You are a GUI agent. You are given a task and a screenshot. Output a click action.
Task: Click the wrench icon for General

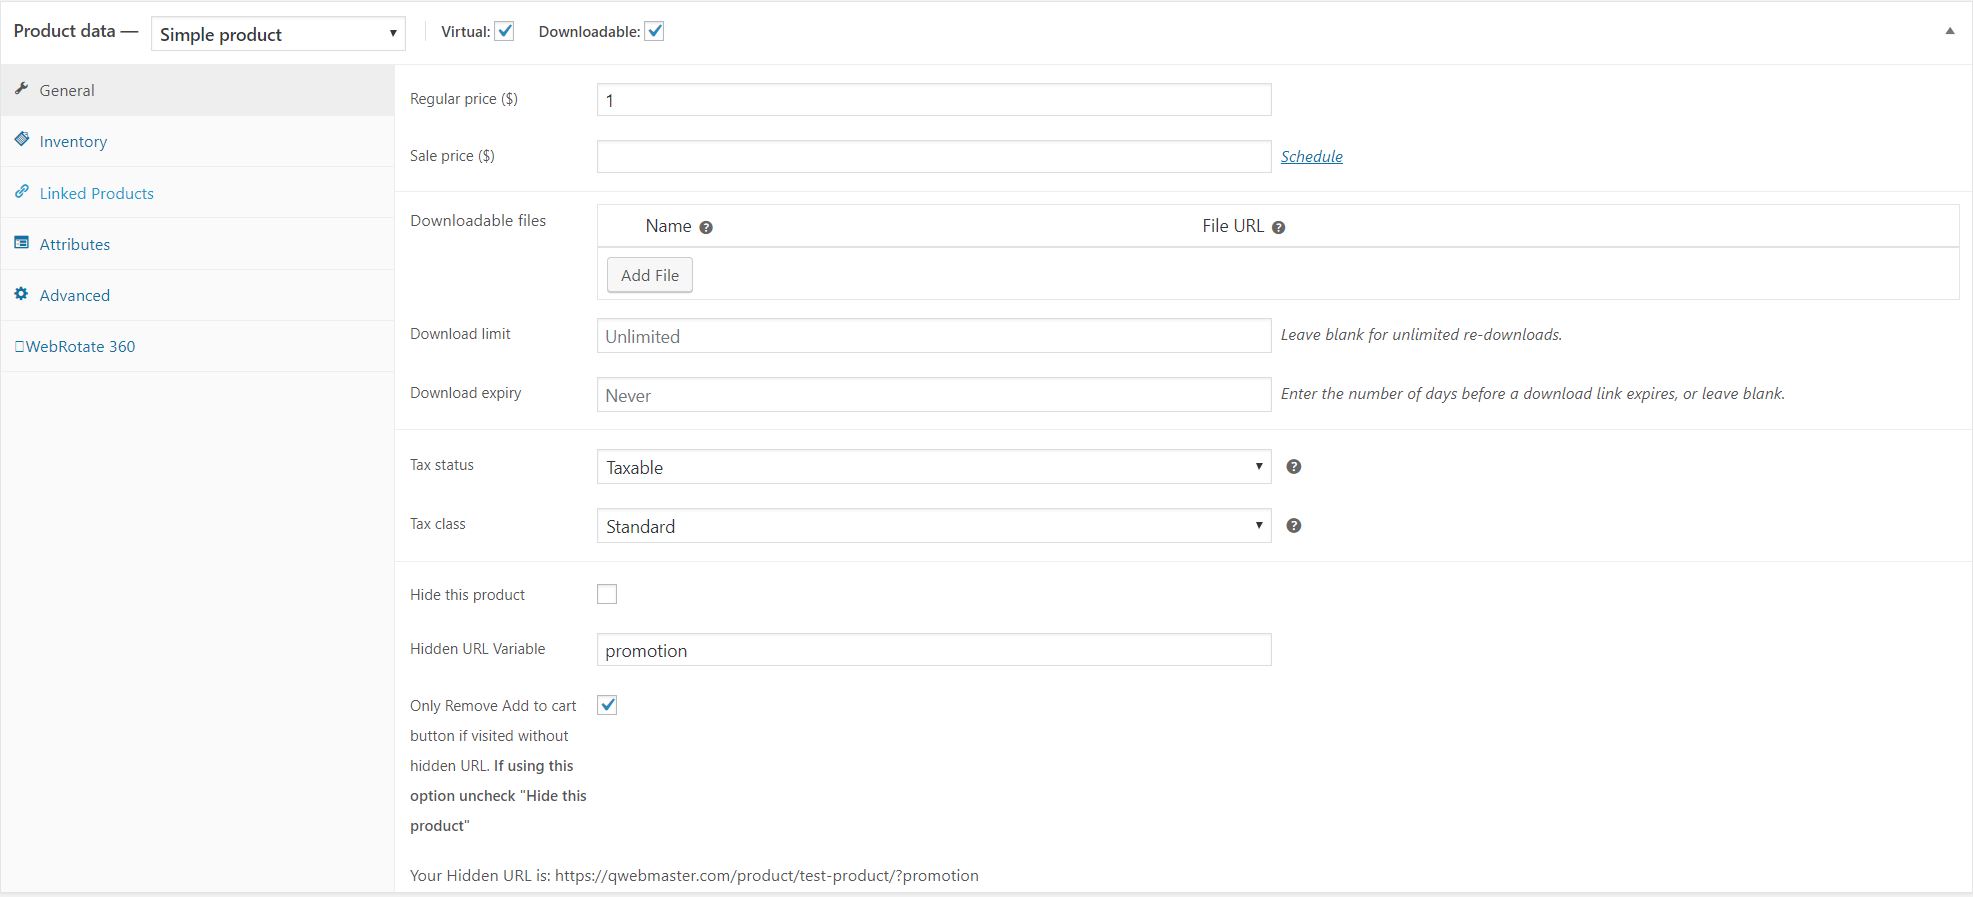21,89
